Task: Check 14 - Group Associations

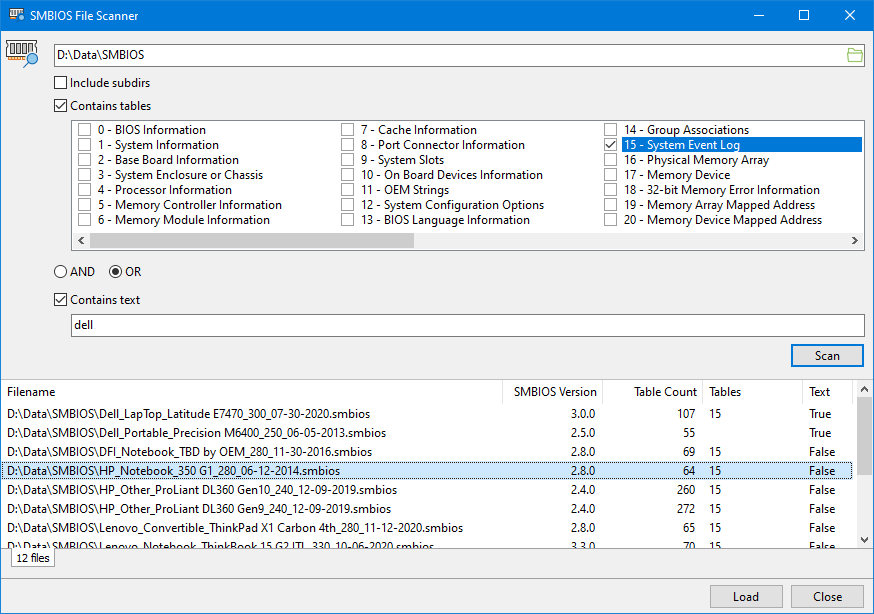Action: click(610, 130)
